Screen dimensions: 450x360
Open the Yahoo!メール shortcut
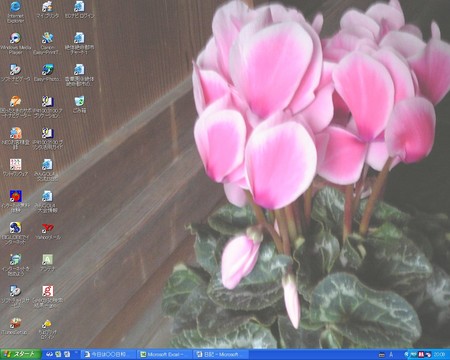(x=47, y=231)
